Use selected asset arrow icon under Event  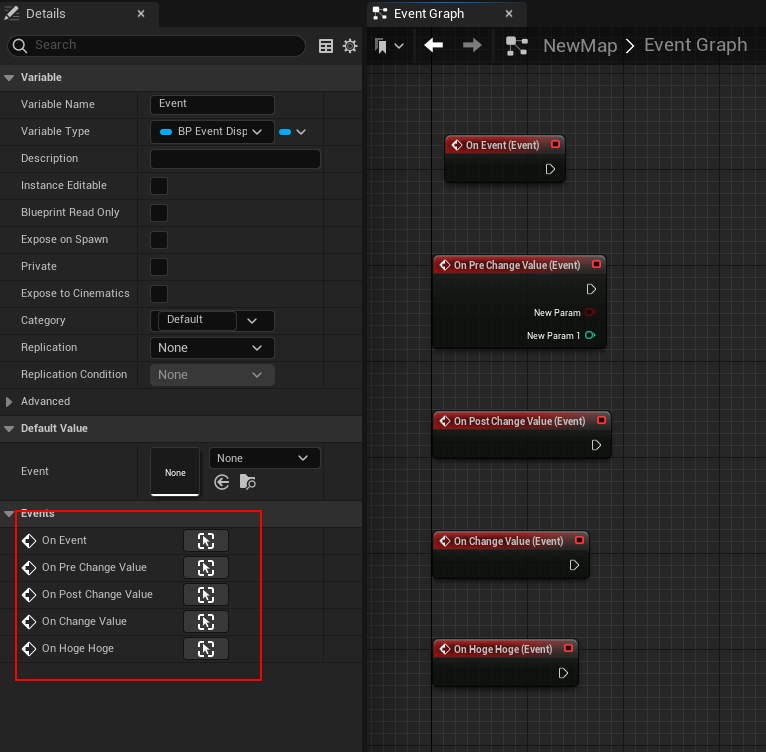[222, 482]
